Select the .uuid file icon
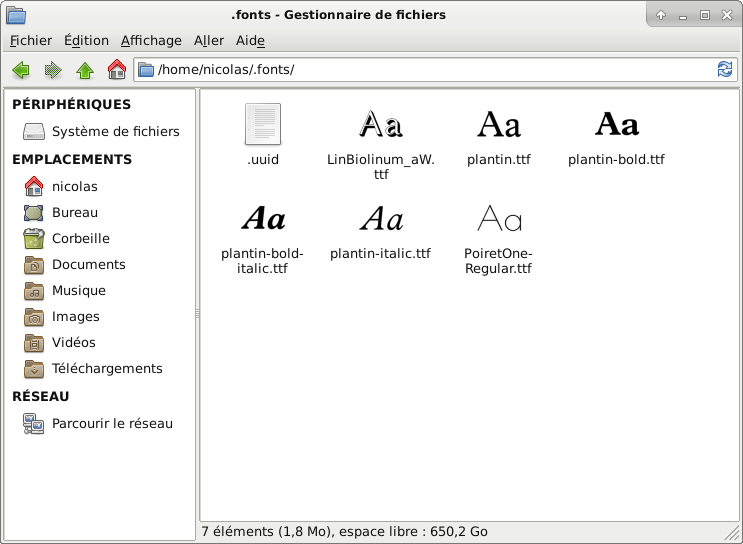 [x=263, y=124]
